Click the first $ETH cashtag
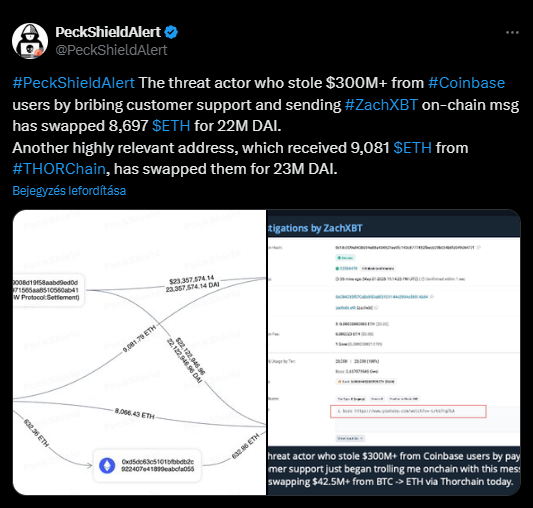533x508 pixels. 171,126
